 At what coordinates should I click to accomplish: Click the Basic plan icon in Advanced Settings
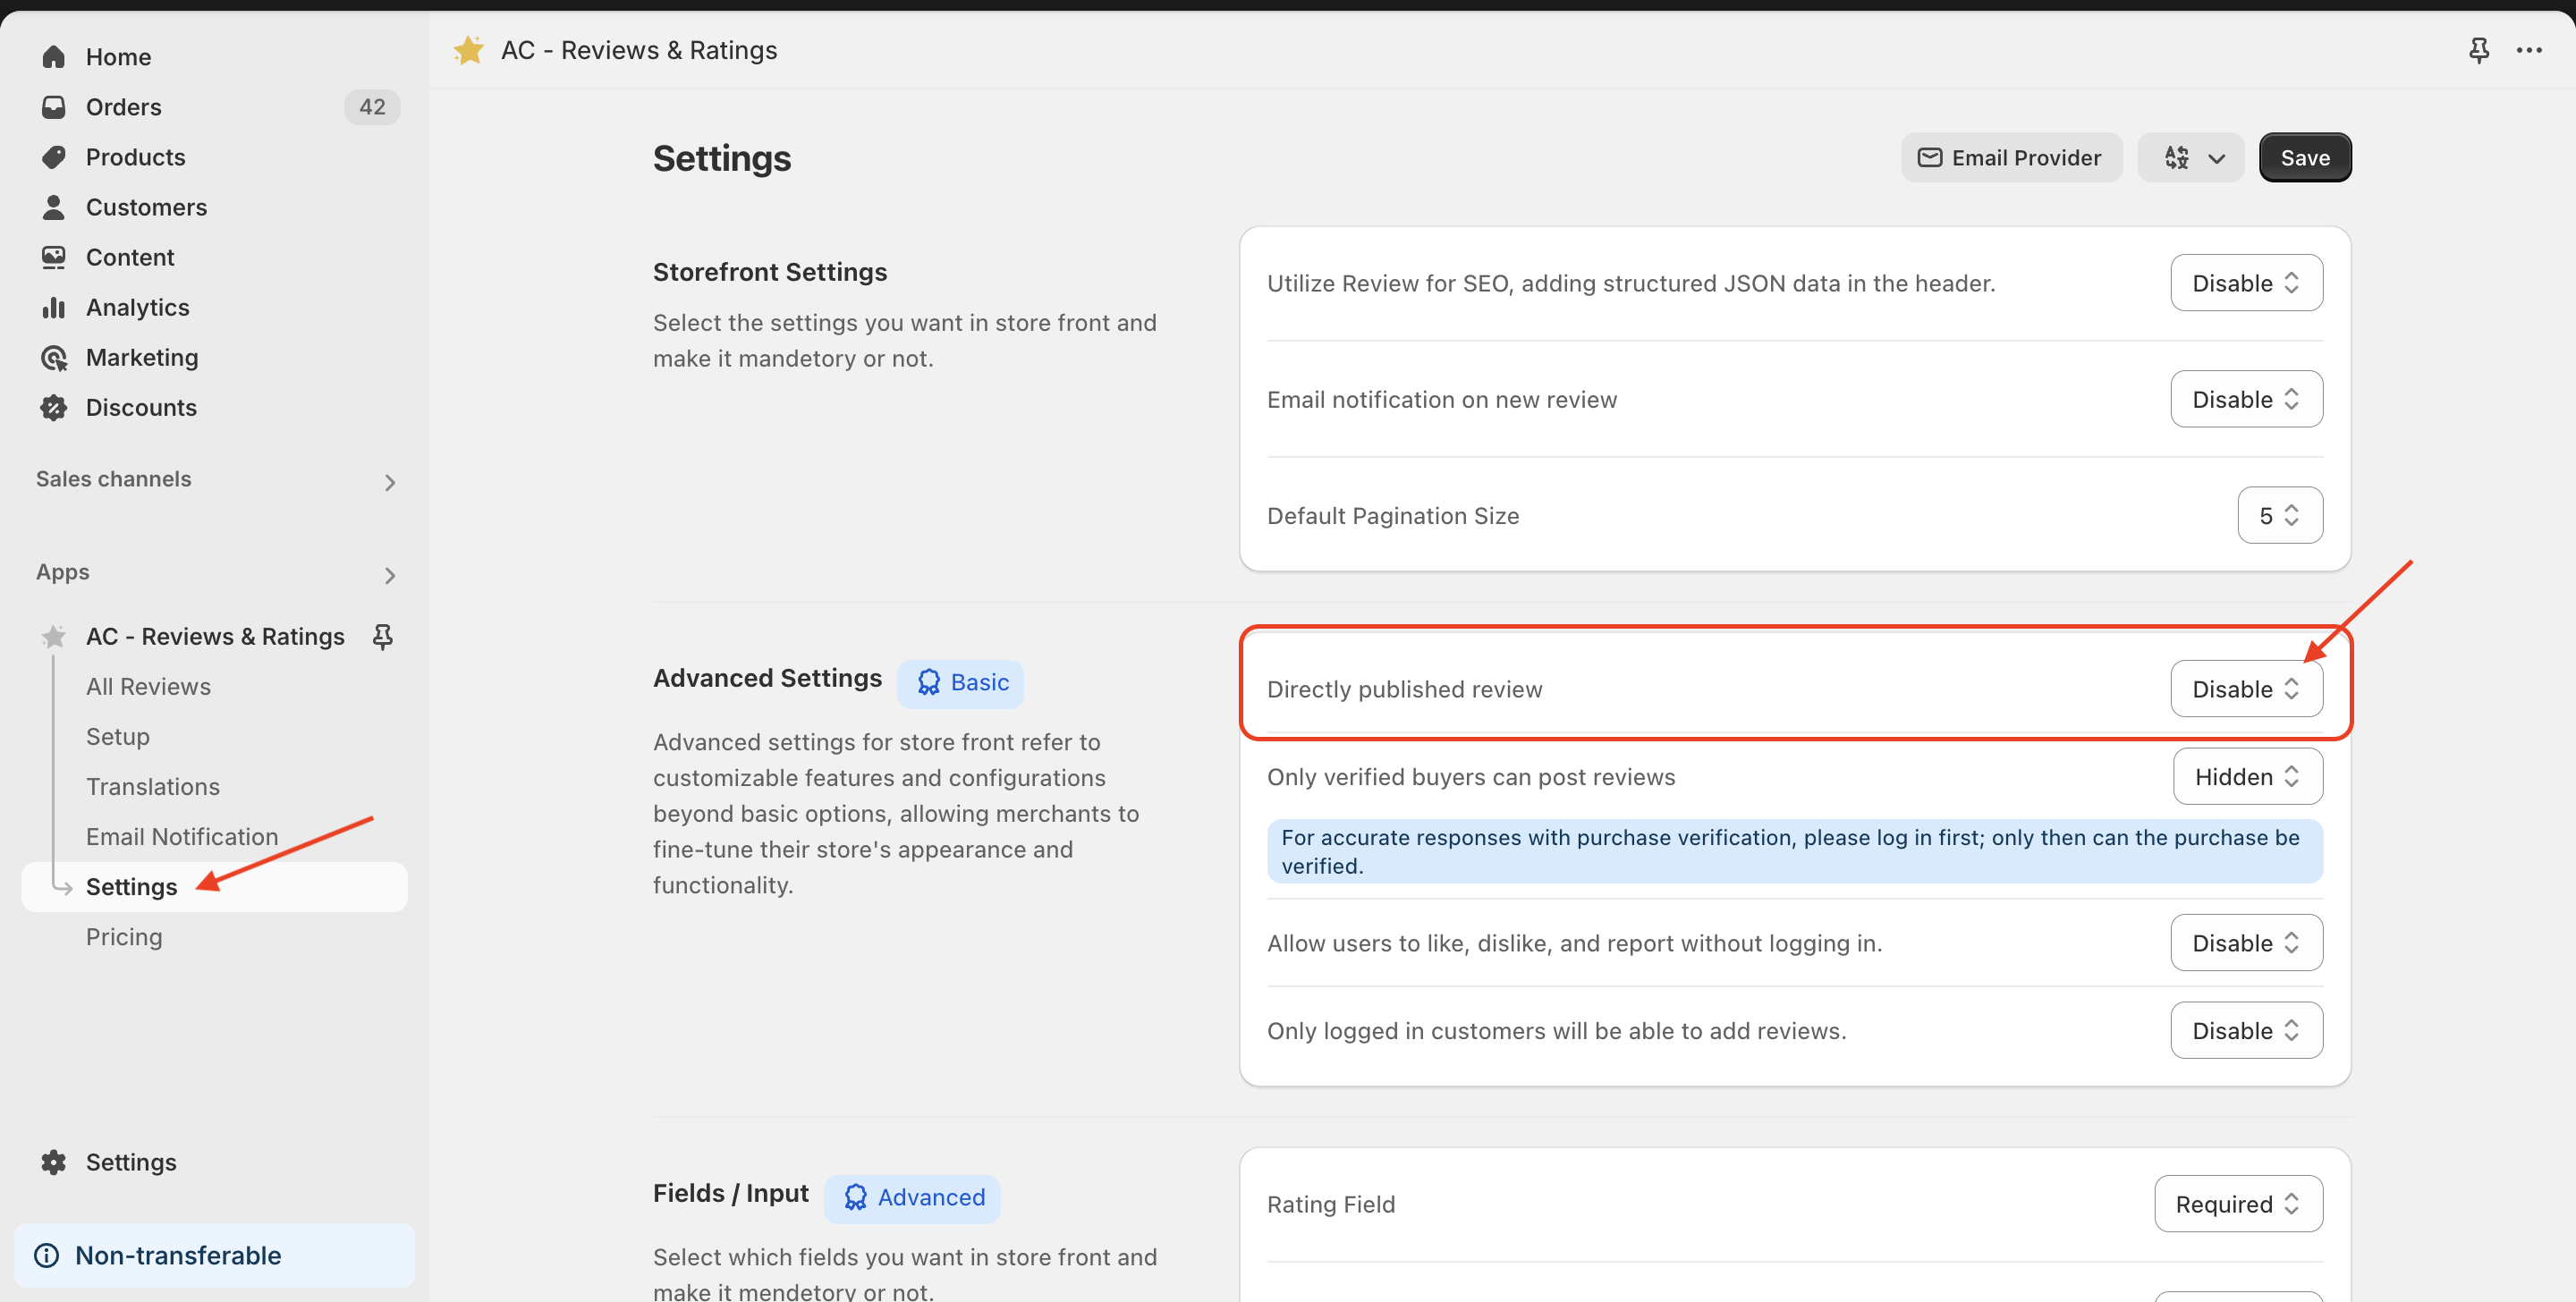(x=927, y=680)
